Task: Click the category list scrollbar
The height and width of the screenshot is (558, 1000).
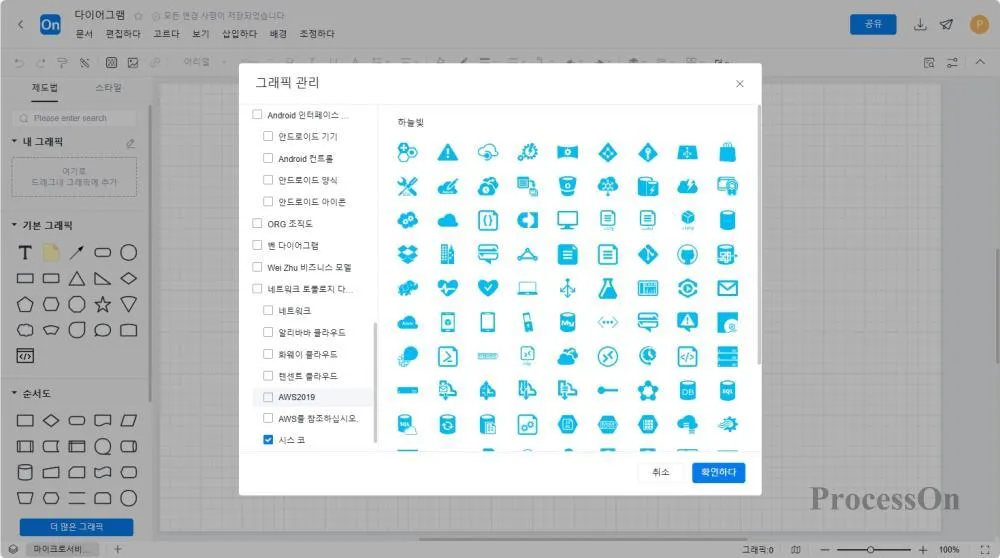Action: pyautogui.click(x=375, y=382)
